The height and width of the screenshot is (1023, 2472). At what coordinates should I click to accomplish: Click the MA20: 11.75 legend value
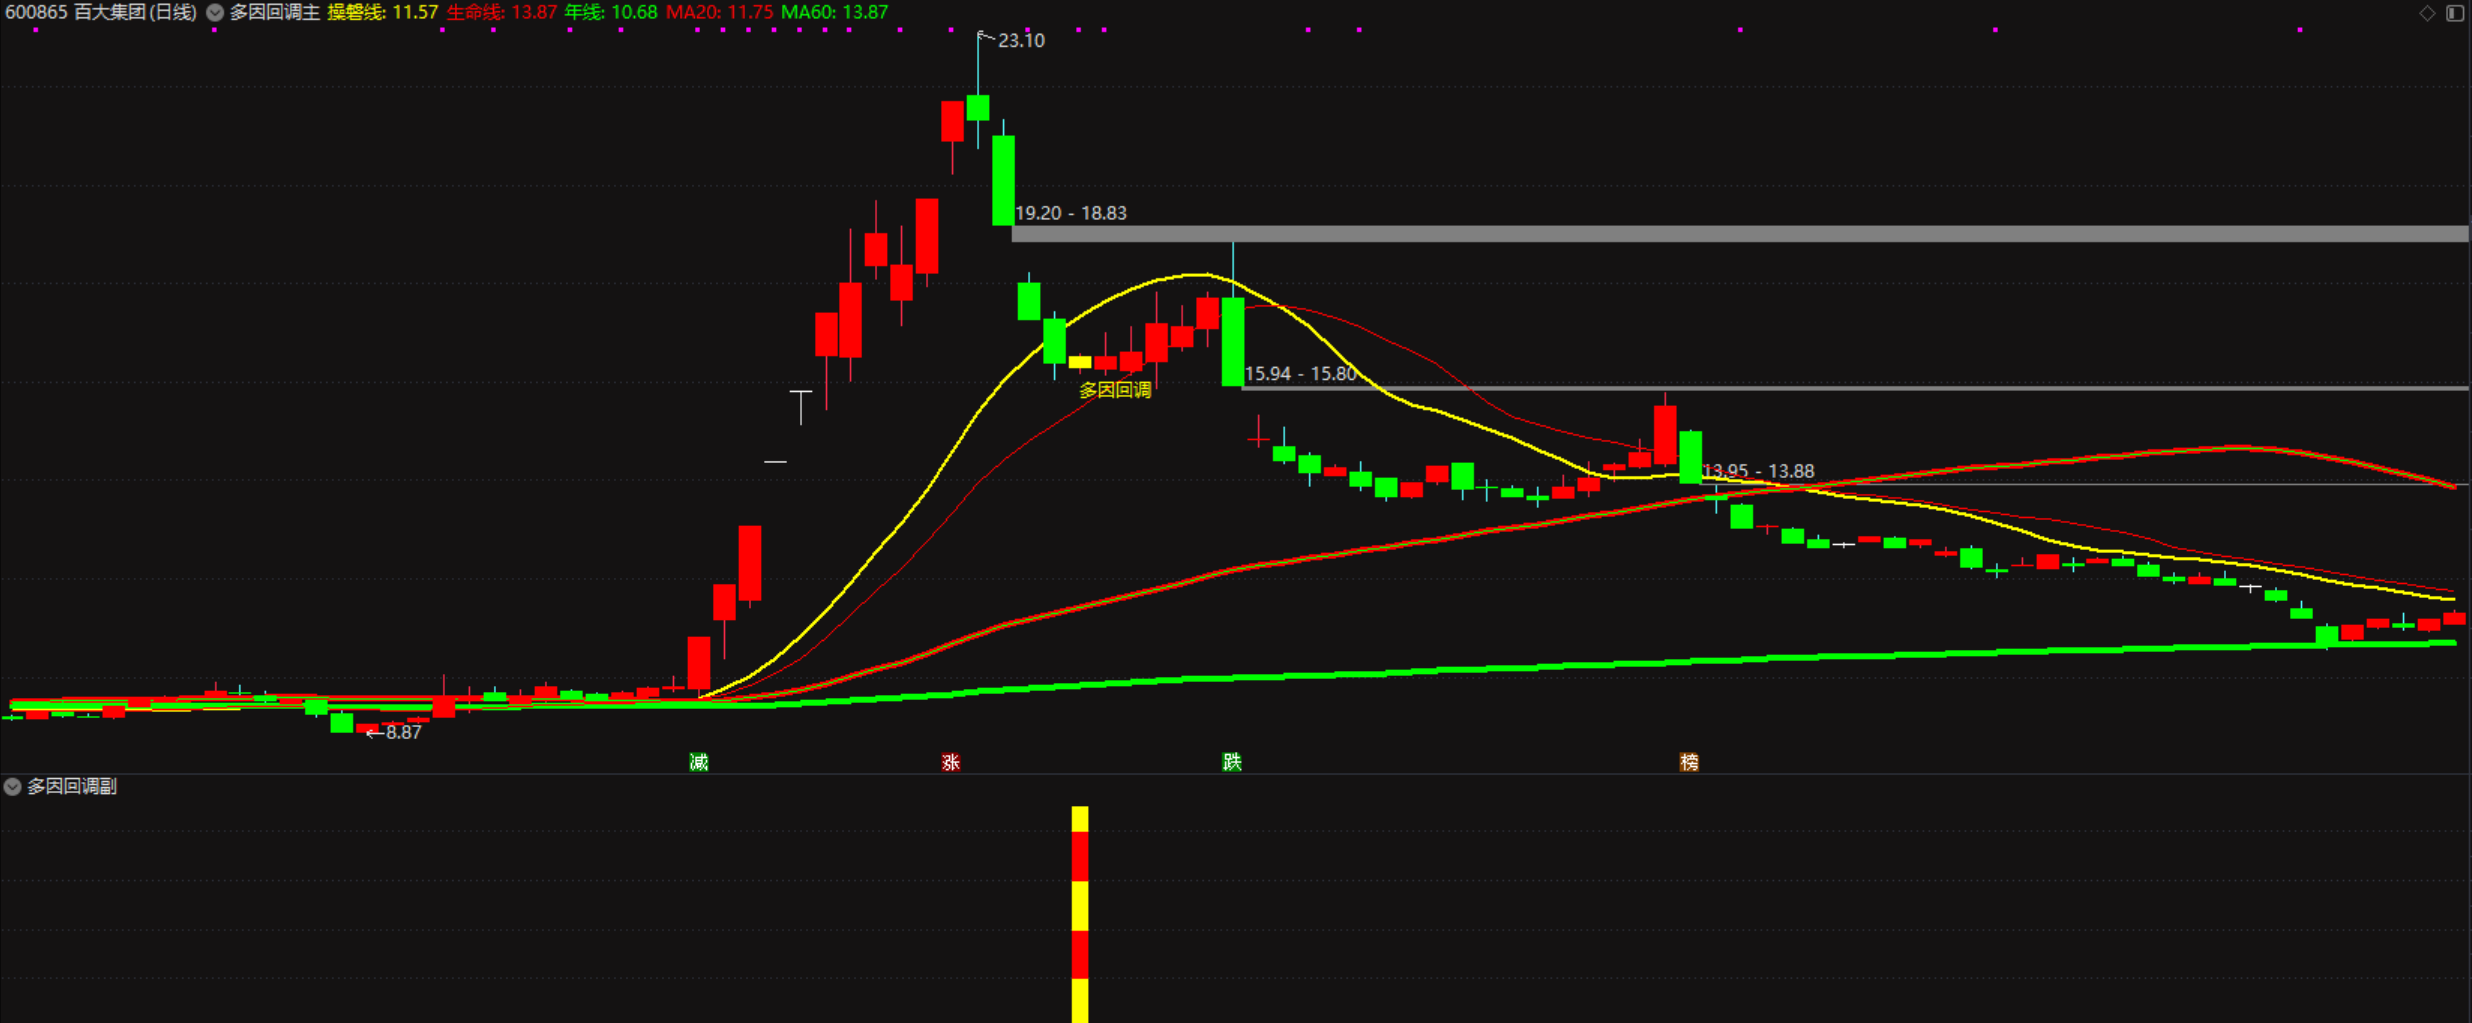click(x=720, y=13)
